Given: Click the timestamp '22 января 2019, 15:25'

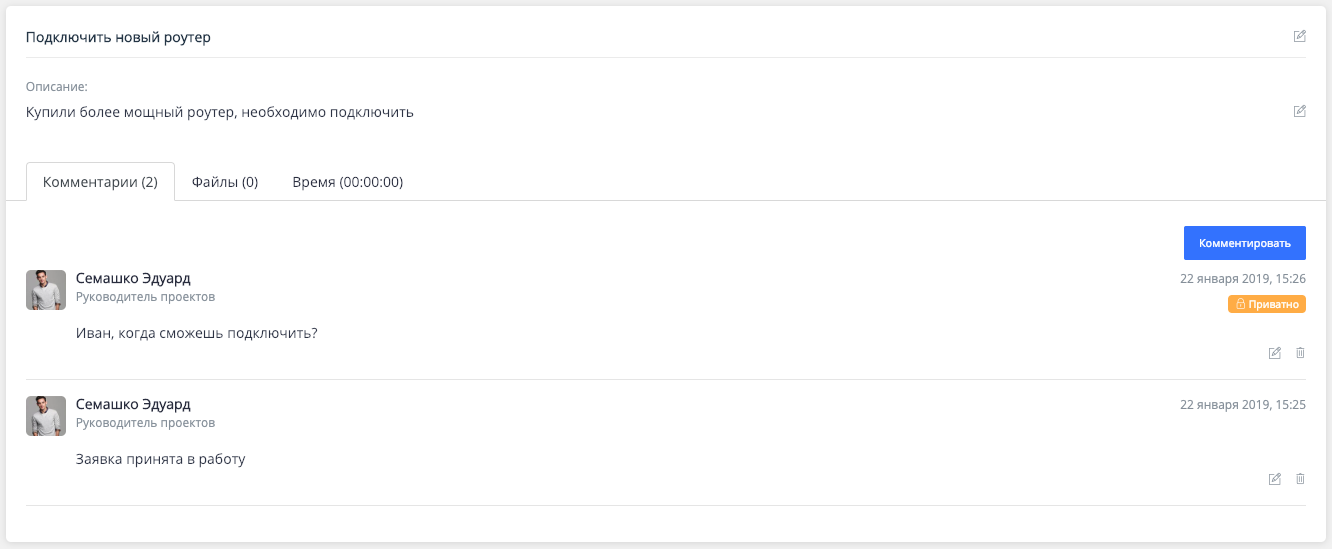Looking at the screenshot, I should [x=1242, y=405].
